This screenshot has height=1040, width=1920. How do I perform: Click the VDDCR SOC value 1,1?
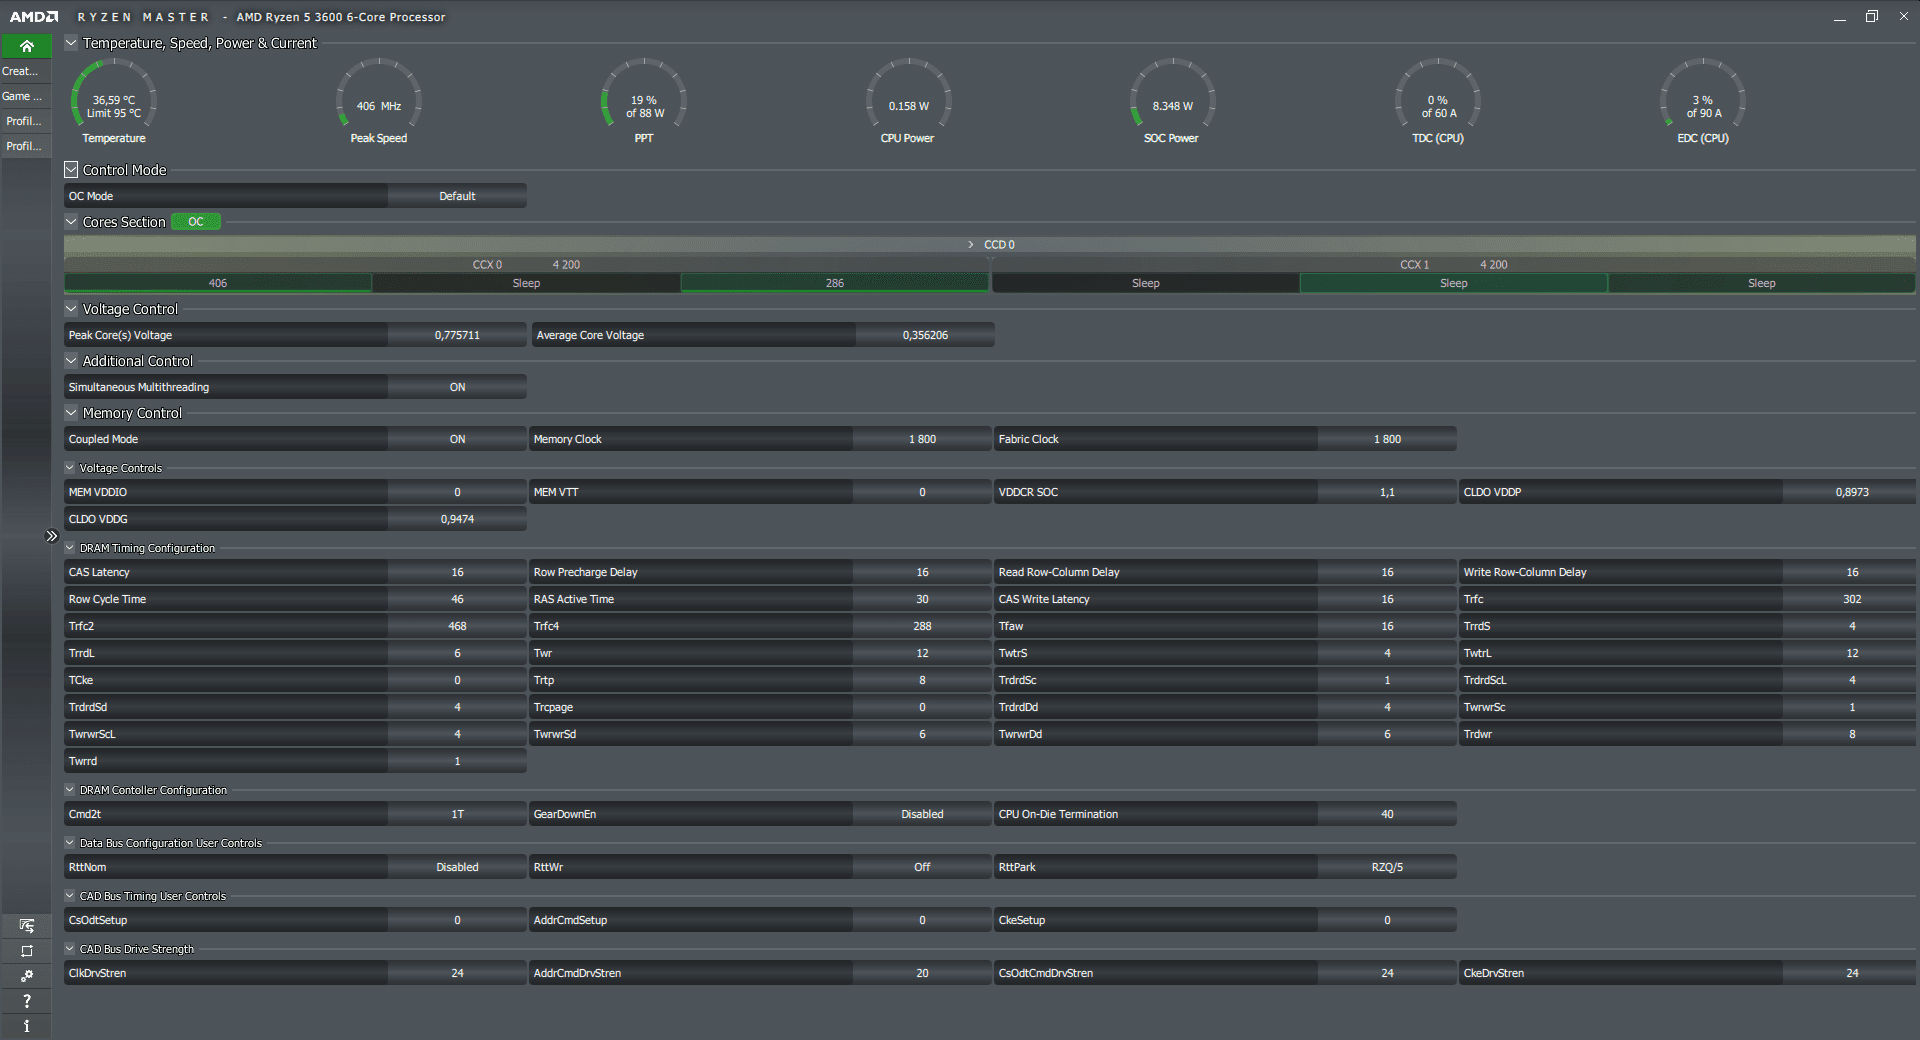(x=1387, y=492)
